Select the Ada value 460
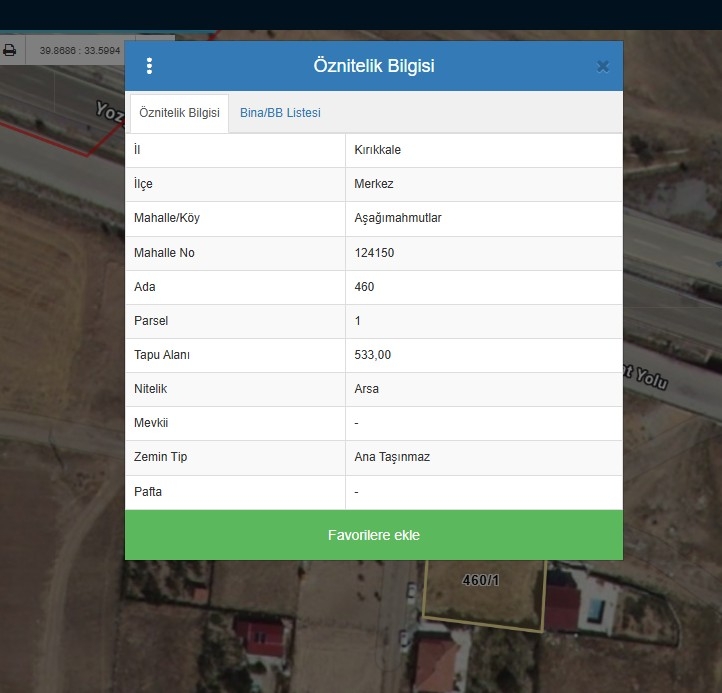 point(364,287)
